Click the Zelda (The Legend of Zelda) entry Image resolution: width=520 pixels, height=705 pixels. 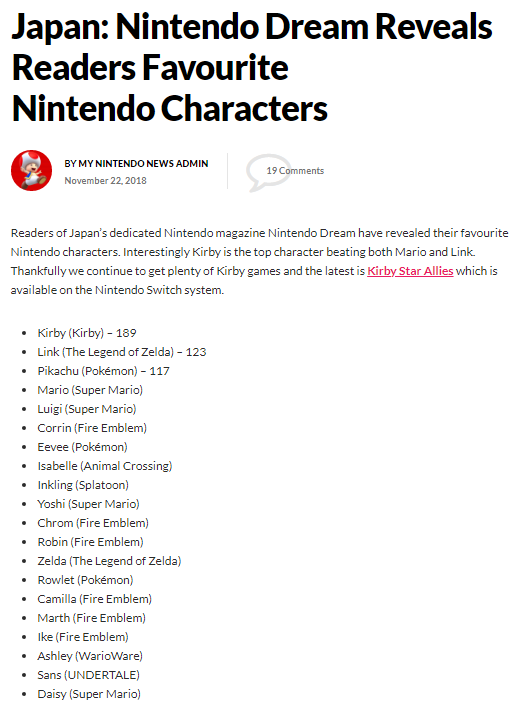(x=109, y=561)
